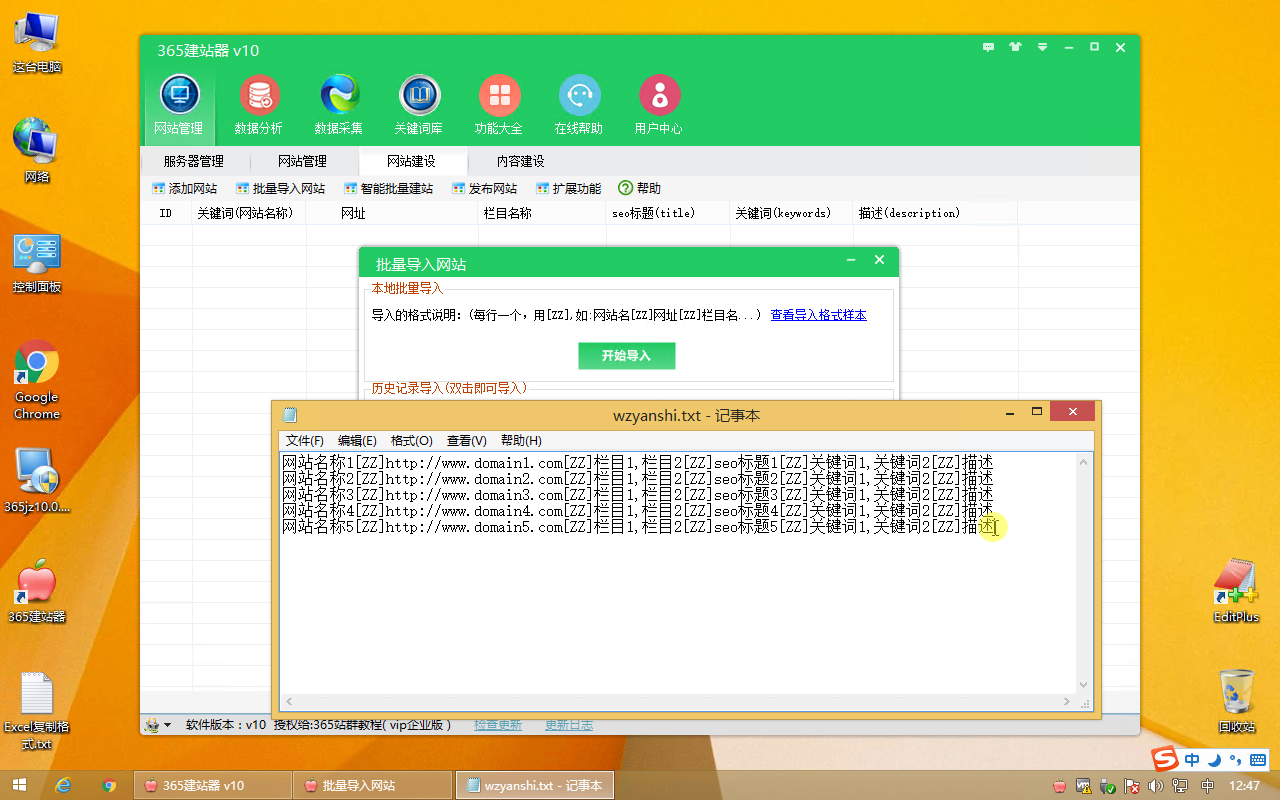This screenshot has width=1280, height=800.
Task: Switch to the 内容建设 tab
Action: (x=521, y=161)
